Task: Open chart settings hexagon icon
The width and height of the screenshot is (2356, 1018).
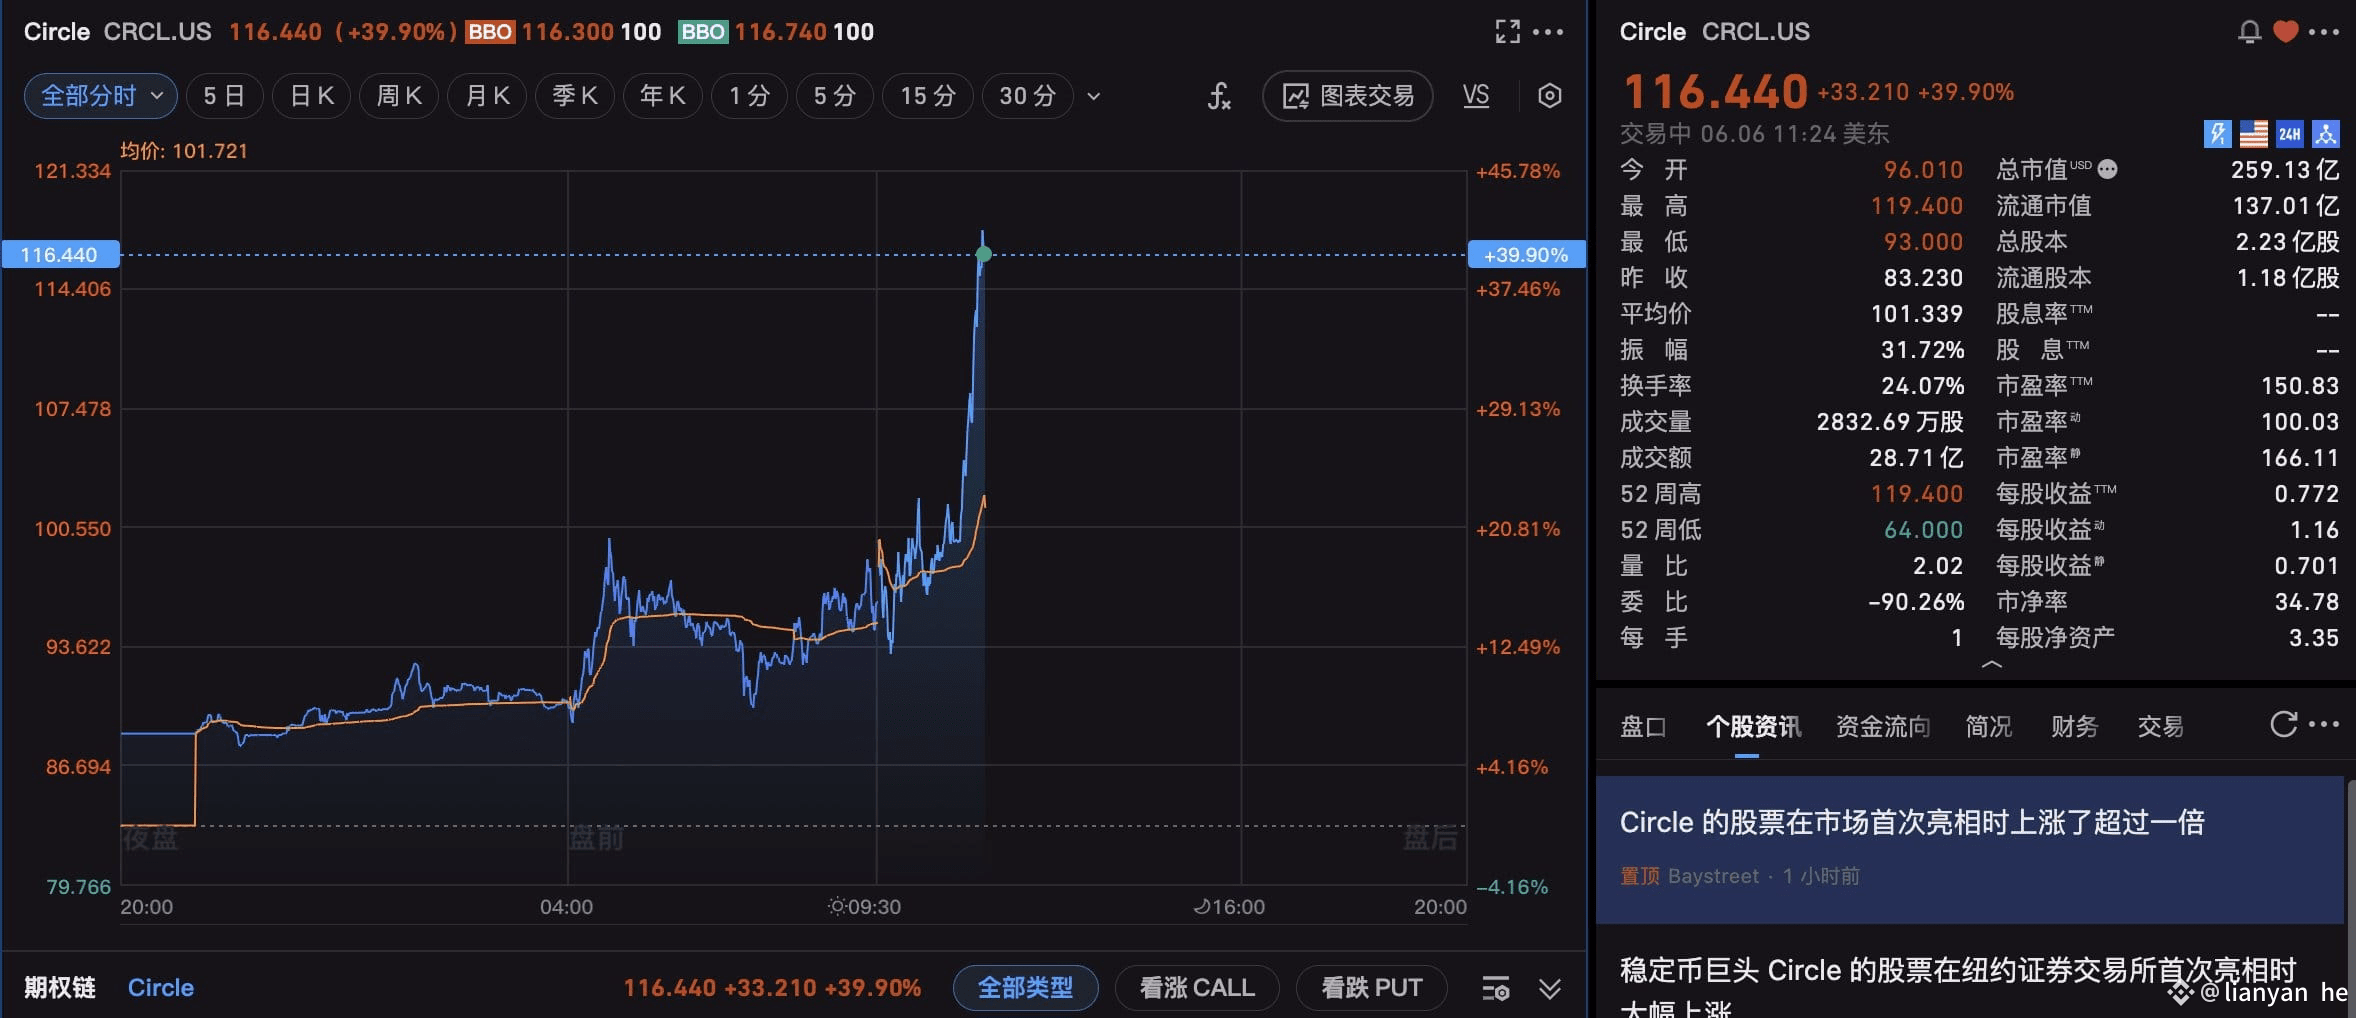Action: click(x=1549, y=96)
